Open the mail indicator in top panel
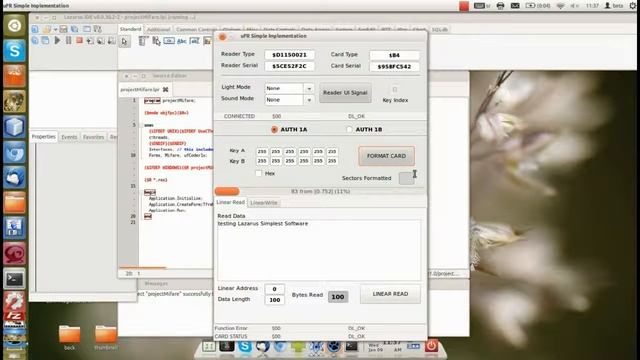Image resolution: width=640 pixels, height=360 pixels. [515, 6]
